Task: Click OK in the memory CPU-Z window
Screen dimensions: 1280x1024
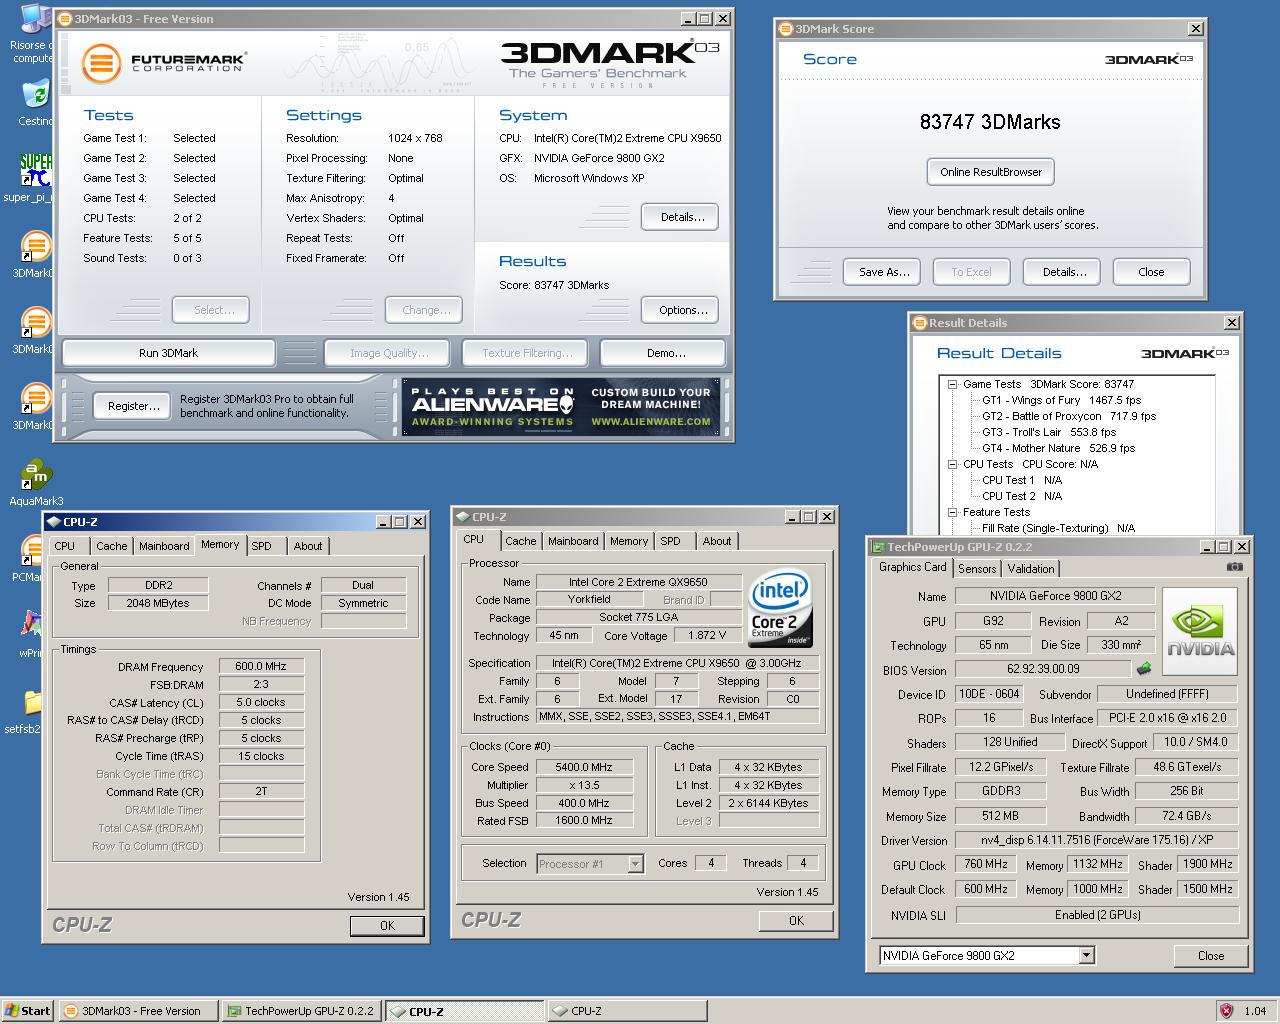Action: pyautogui.click(x=387, y=926)
